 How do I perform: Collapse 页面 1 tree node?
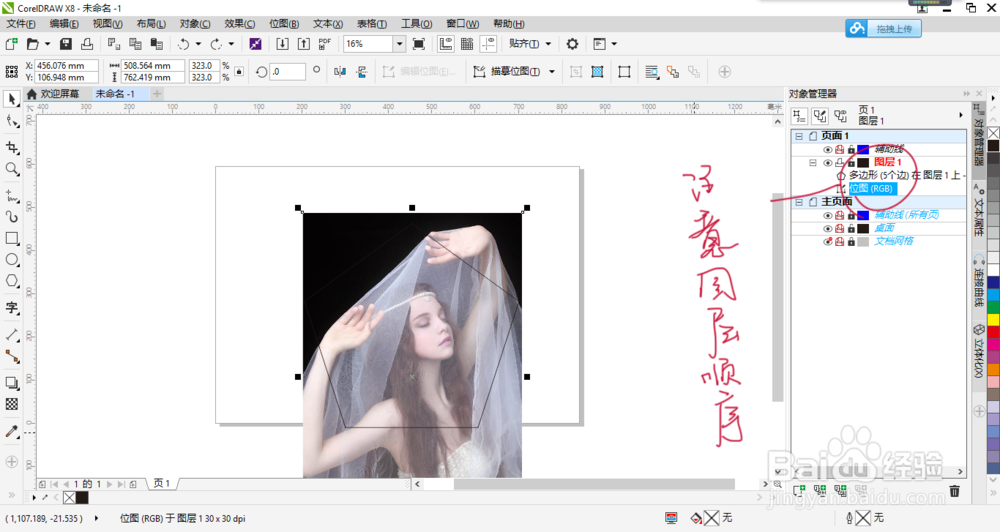[x=798, y=136]
